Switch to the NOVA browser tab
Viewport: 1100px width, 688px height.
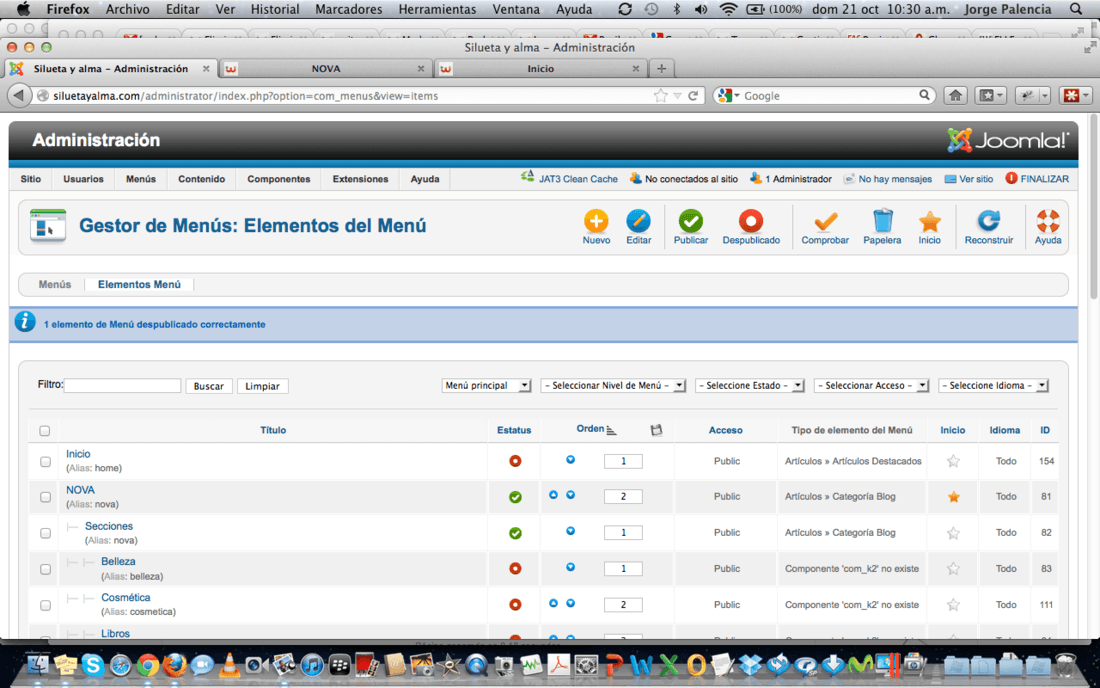click(x=326, y=69)
